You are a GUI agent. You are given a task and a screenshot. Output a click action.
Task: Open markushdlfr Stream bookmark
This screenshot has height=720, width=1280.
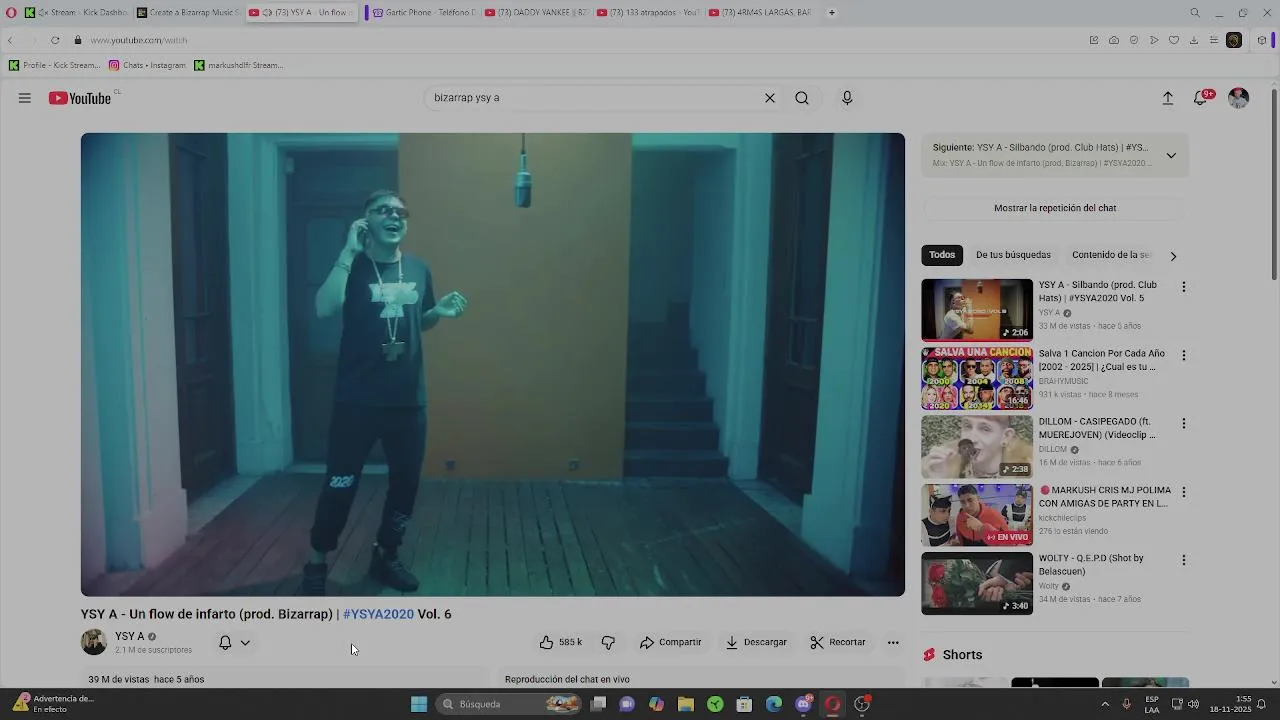(239, 65)
